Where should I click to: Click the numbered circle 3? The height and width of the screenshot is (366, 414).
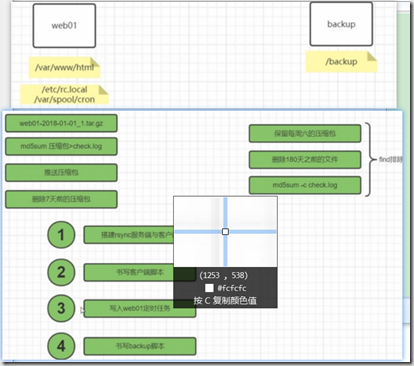pos(61,308)
